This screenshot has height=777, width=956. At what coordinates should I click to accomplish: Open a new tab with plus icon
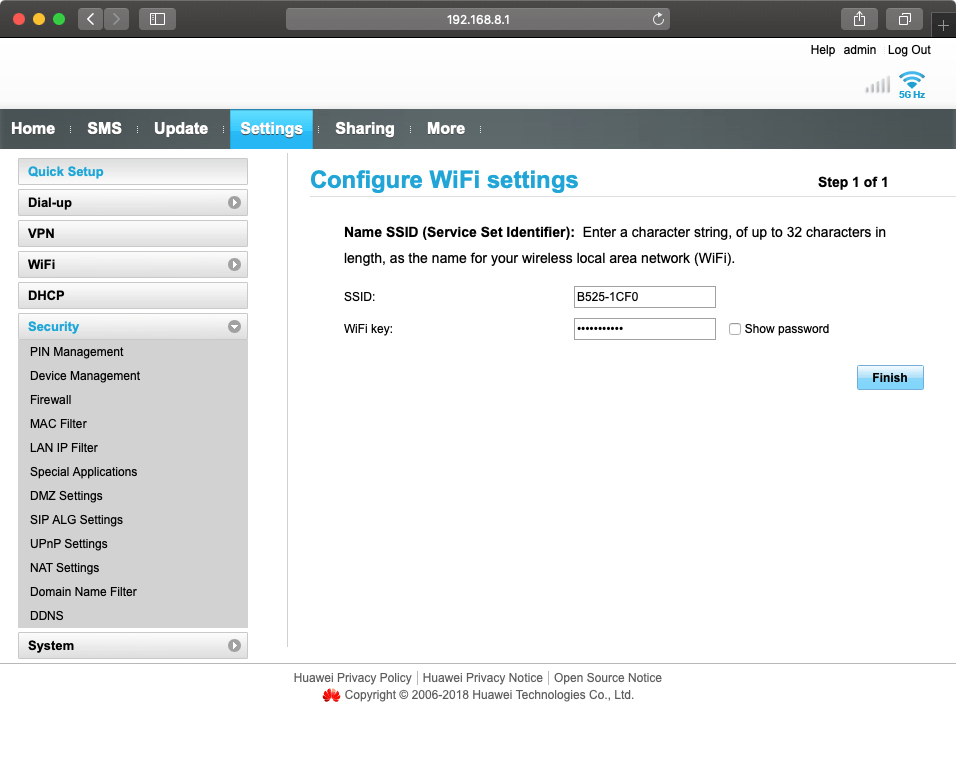942,26
